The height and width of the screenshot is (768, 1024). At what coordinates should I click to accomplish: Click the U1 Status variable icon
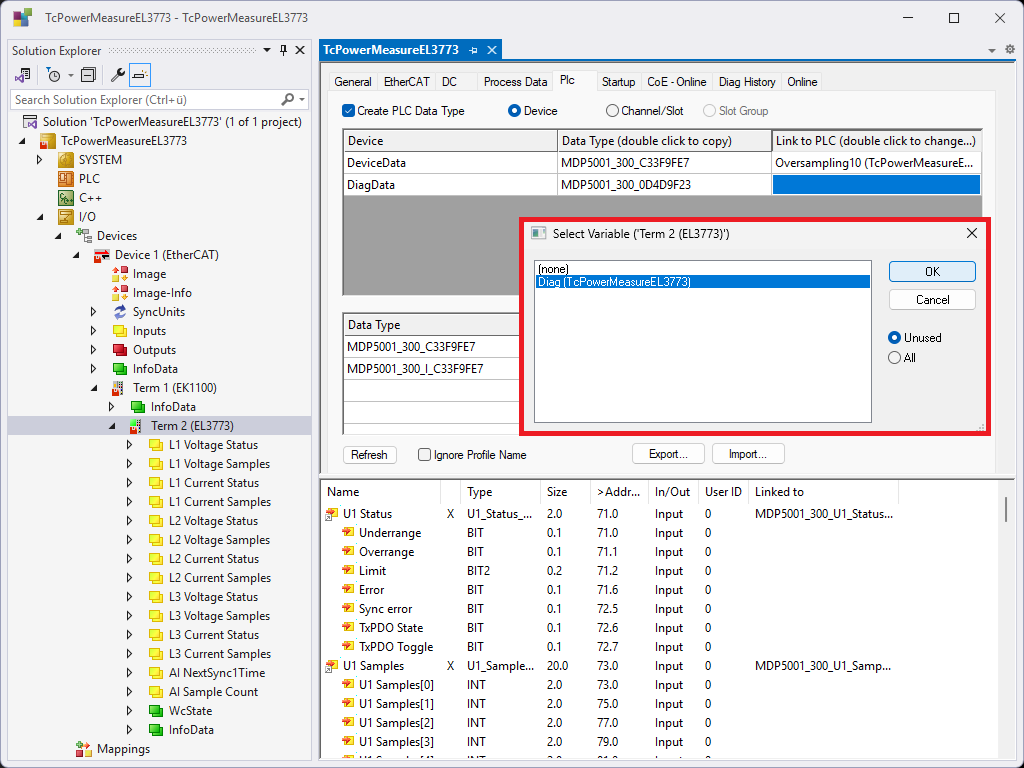tap(332, 515)
